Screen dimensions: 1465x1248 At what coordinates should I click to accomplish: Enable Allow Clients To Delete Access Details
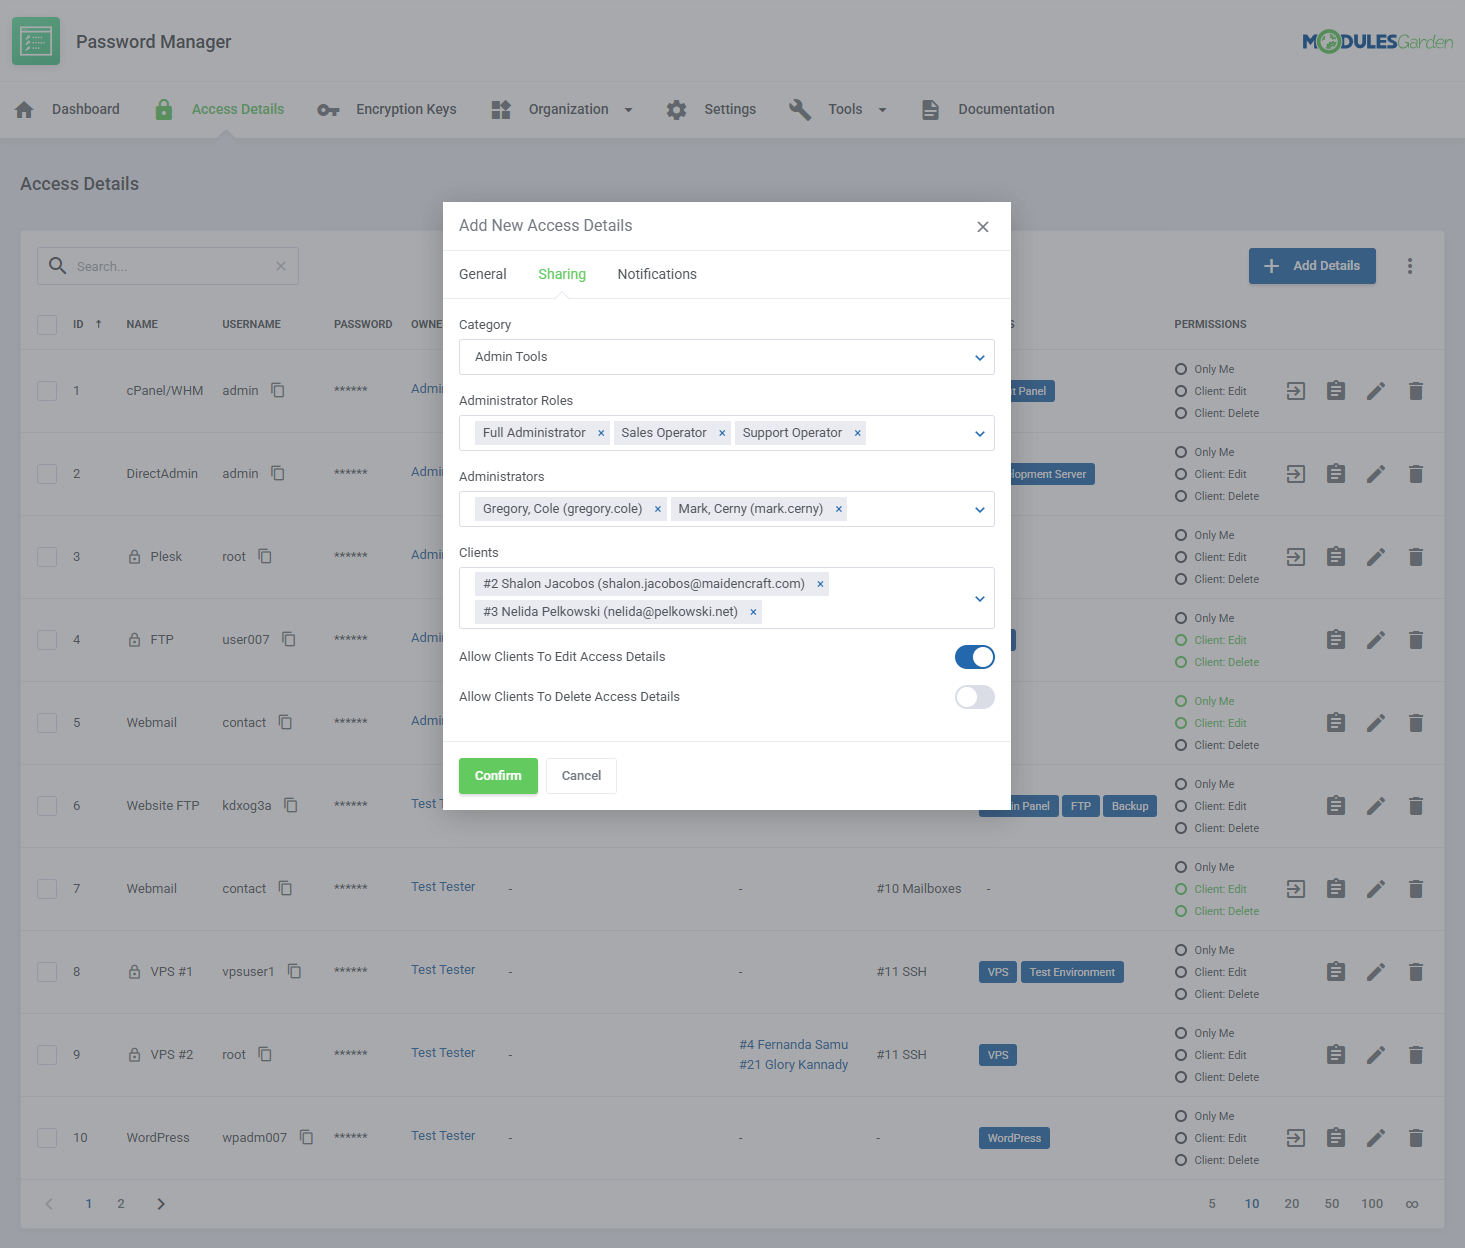coord(974,697)
